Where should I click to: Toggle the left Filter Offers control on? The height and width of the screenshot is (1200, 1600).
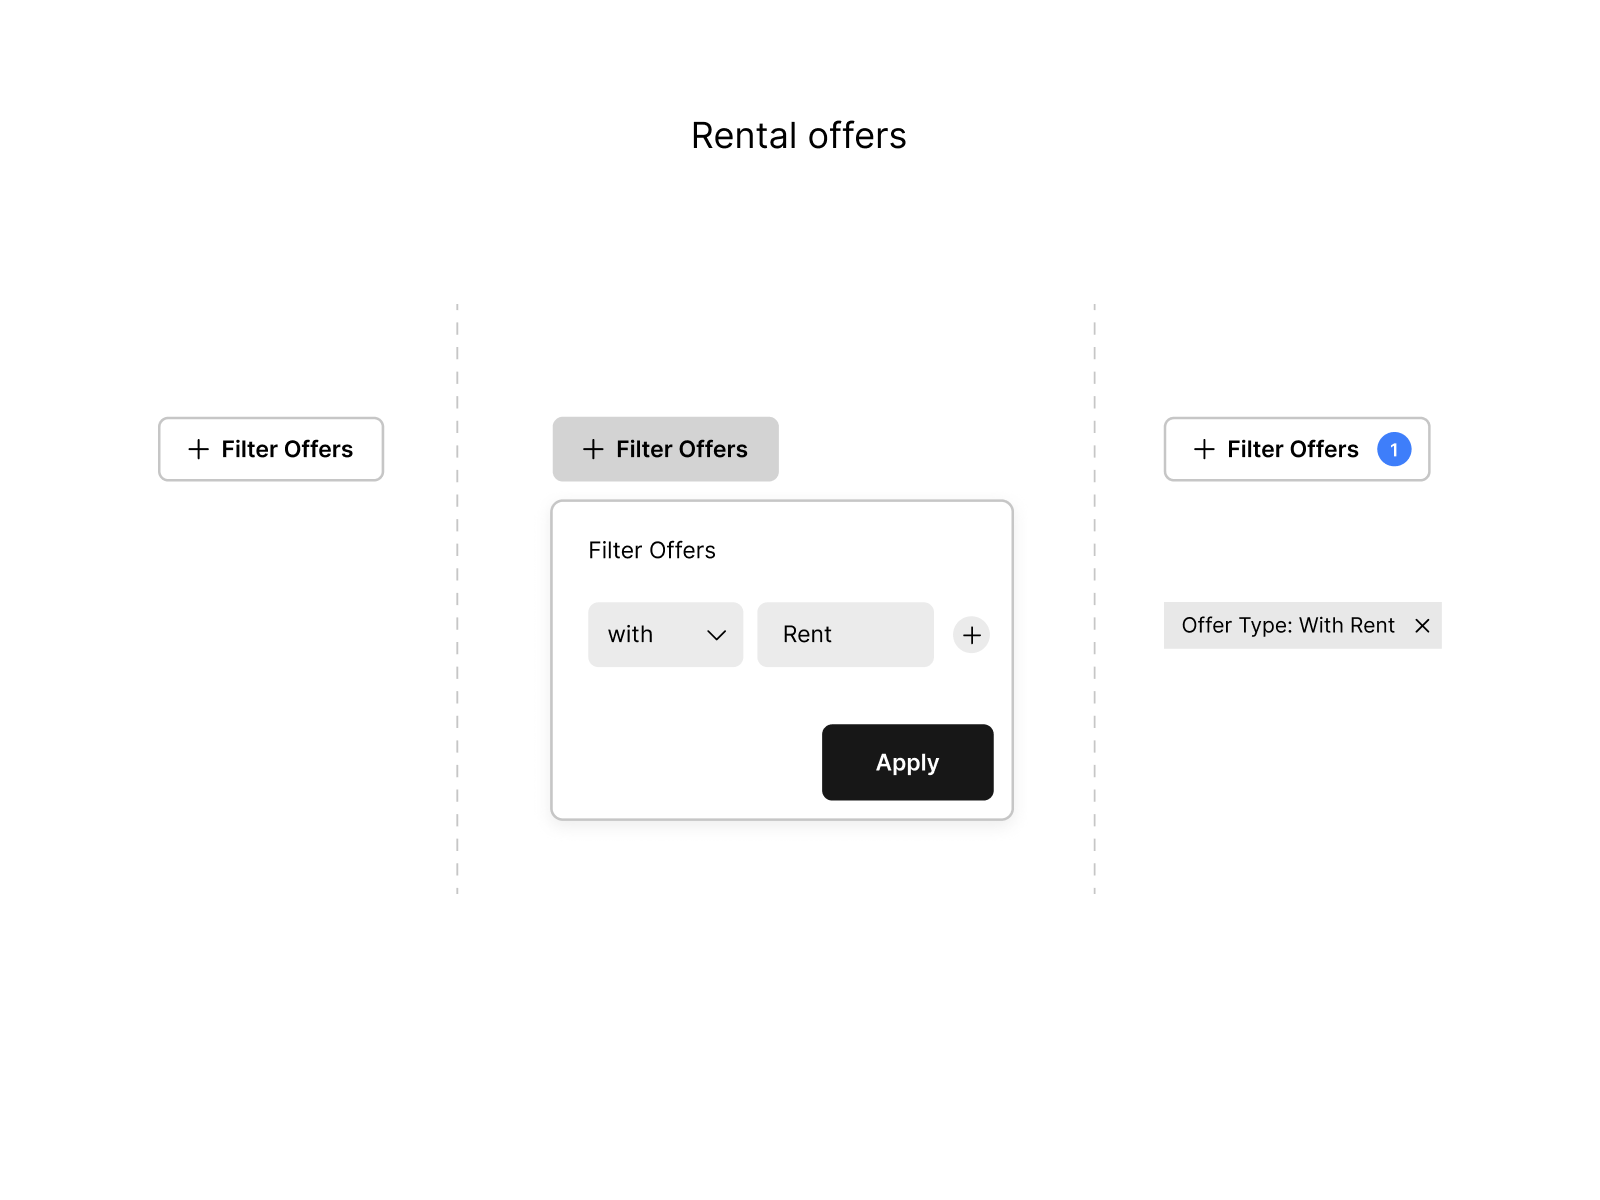271,449
